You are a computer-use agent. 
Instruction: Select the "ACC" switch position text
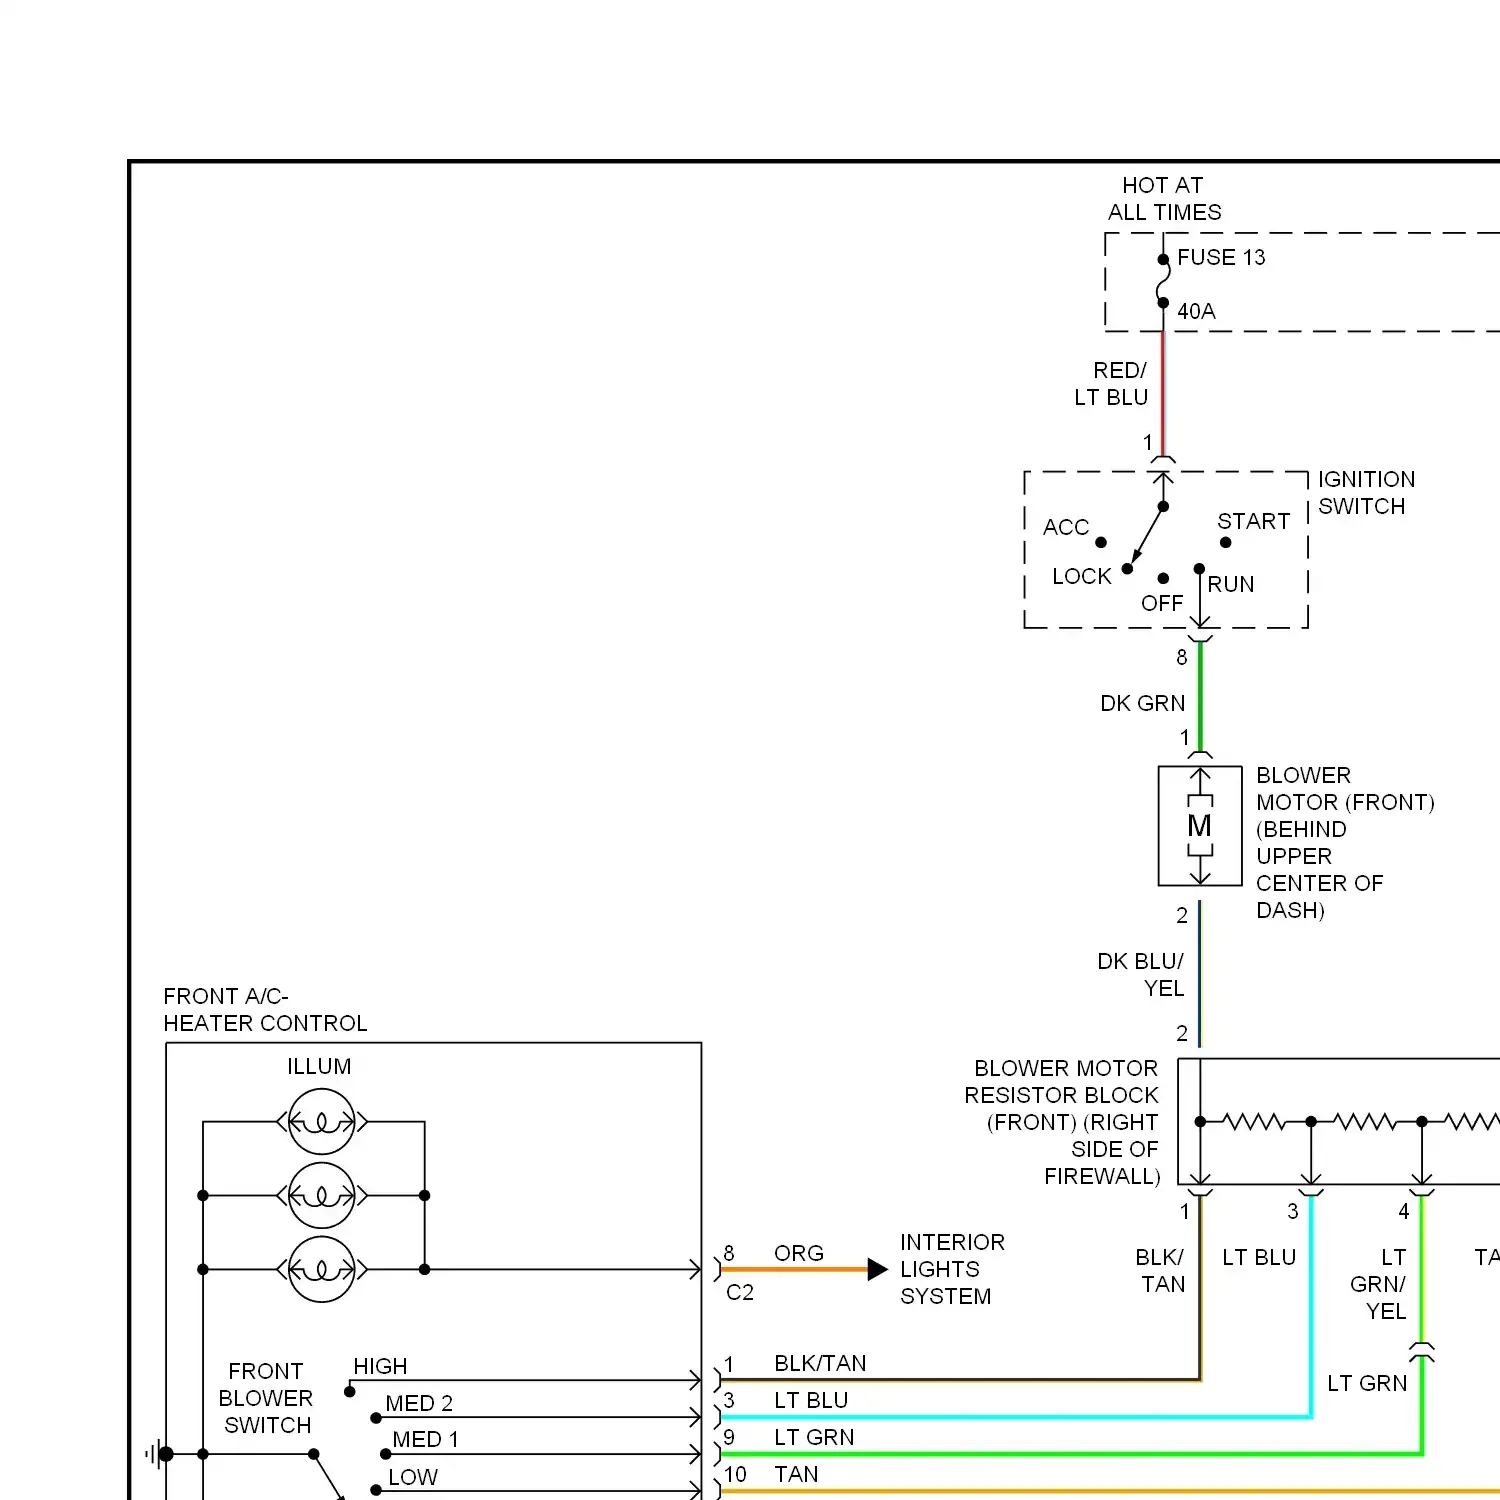pos(1066,527)
